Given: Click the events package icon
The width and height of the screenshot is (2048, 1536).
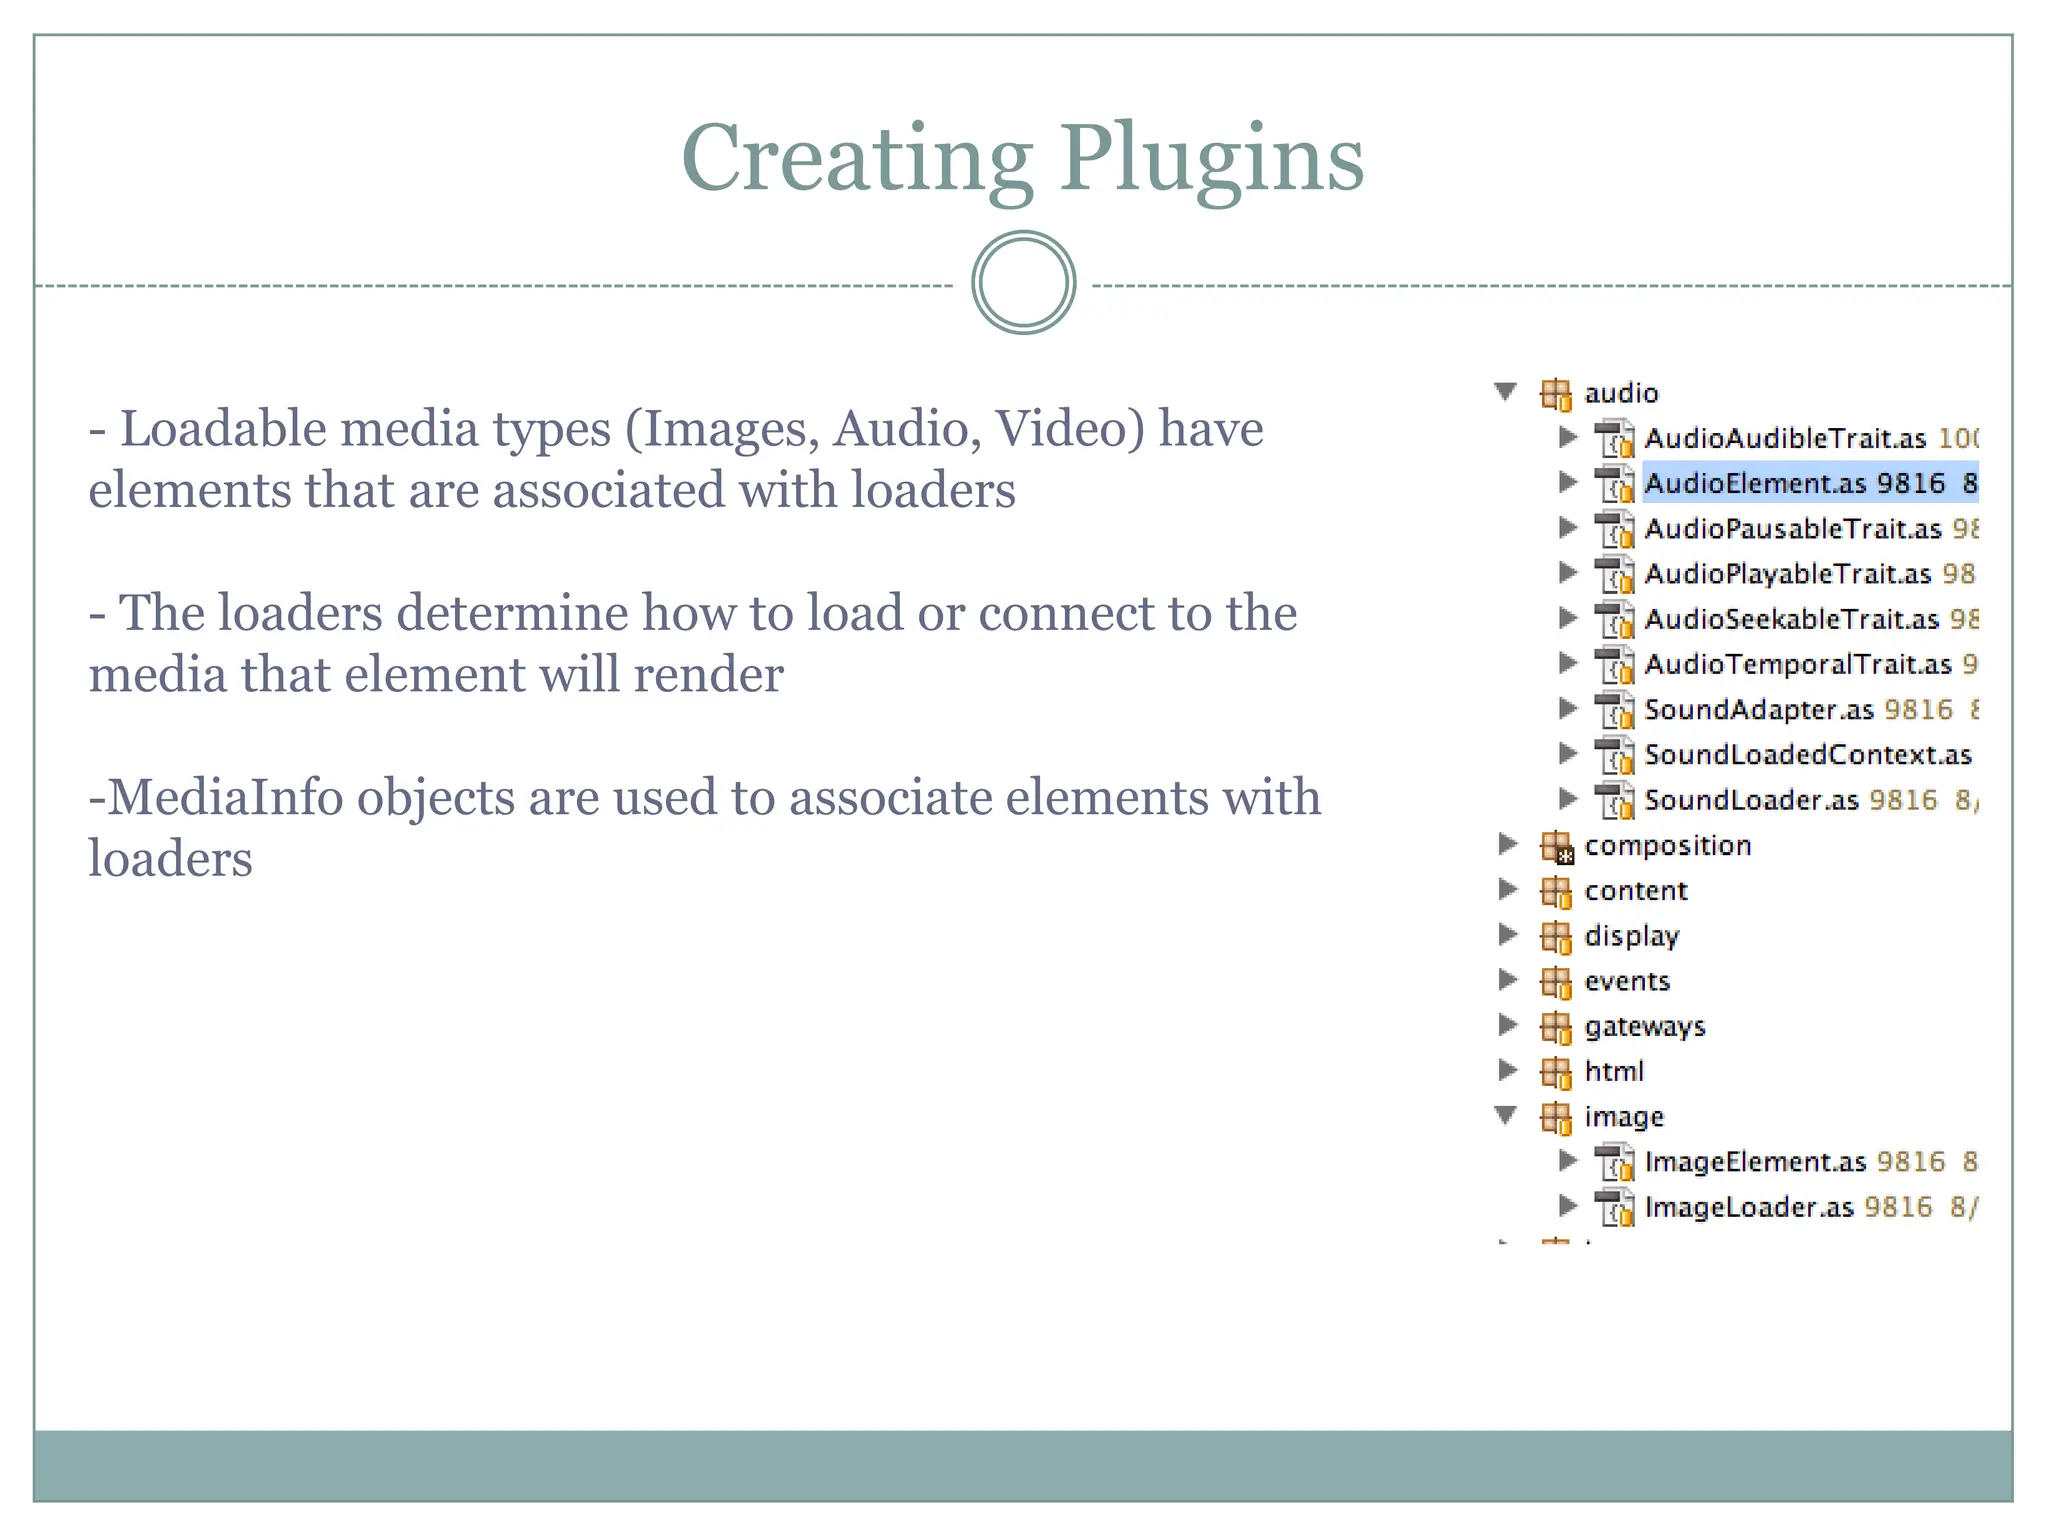Looking at the screenshot, I should pos(1556,982).
